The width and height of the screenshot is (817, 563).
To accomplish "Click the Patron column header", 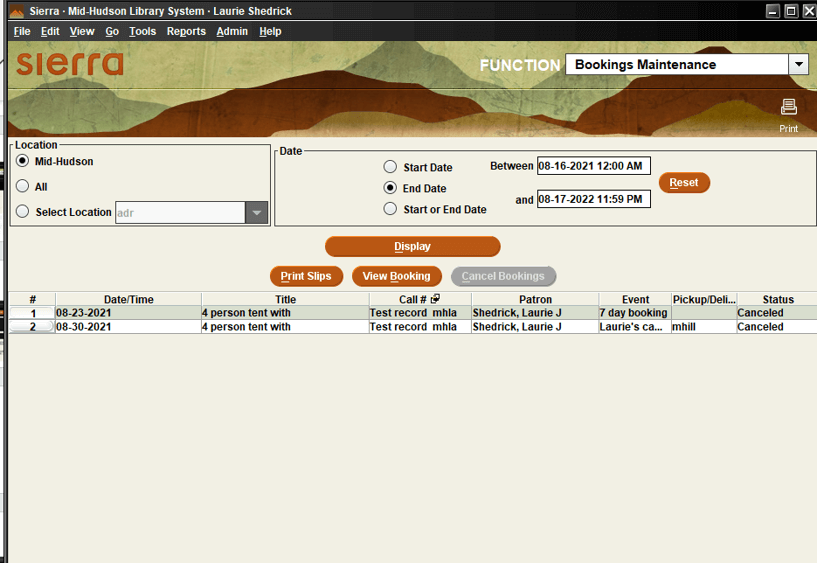I will 535,299.
